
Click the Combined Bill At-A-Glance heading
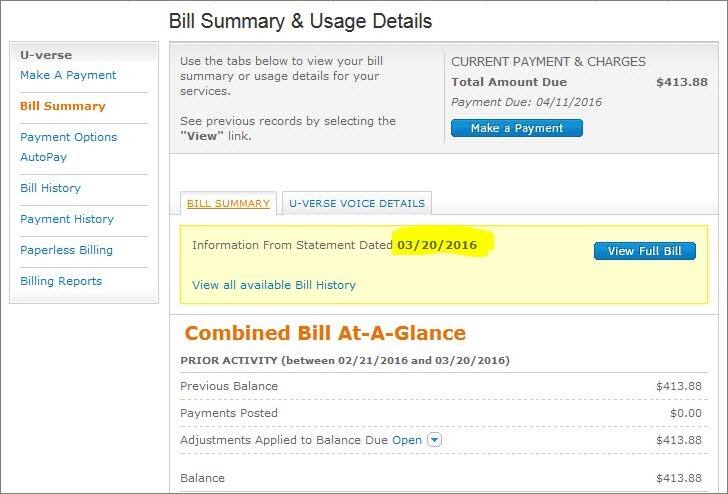tap(325, 334)
